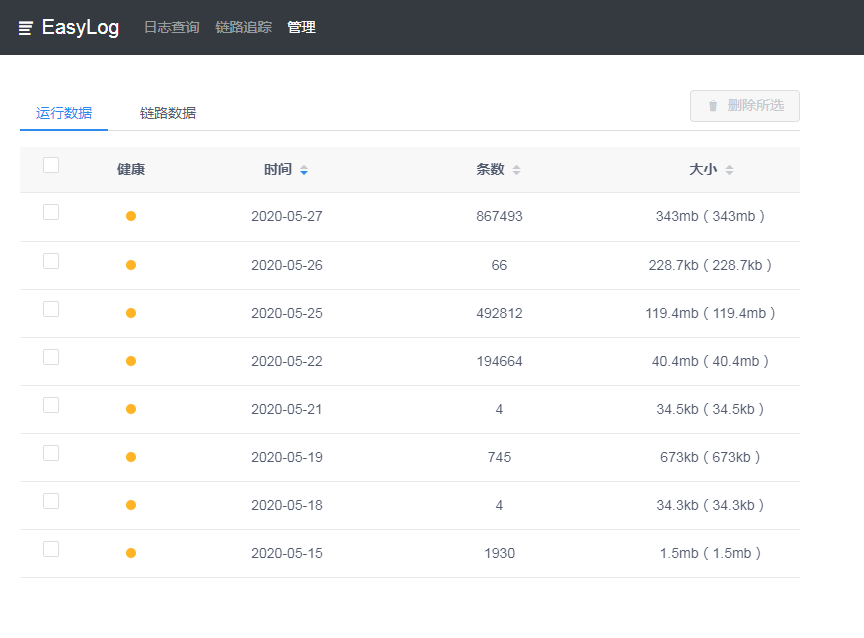Image resolution: width=864 pixels, height=638 pixels.
Task: Select the 2020-05-25 row checkbox
Action: tap(51, 309)
